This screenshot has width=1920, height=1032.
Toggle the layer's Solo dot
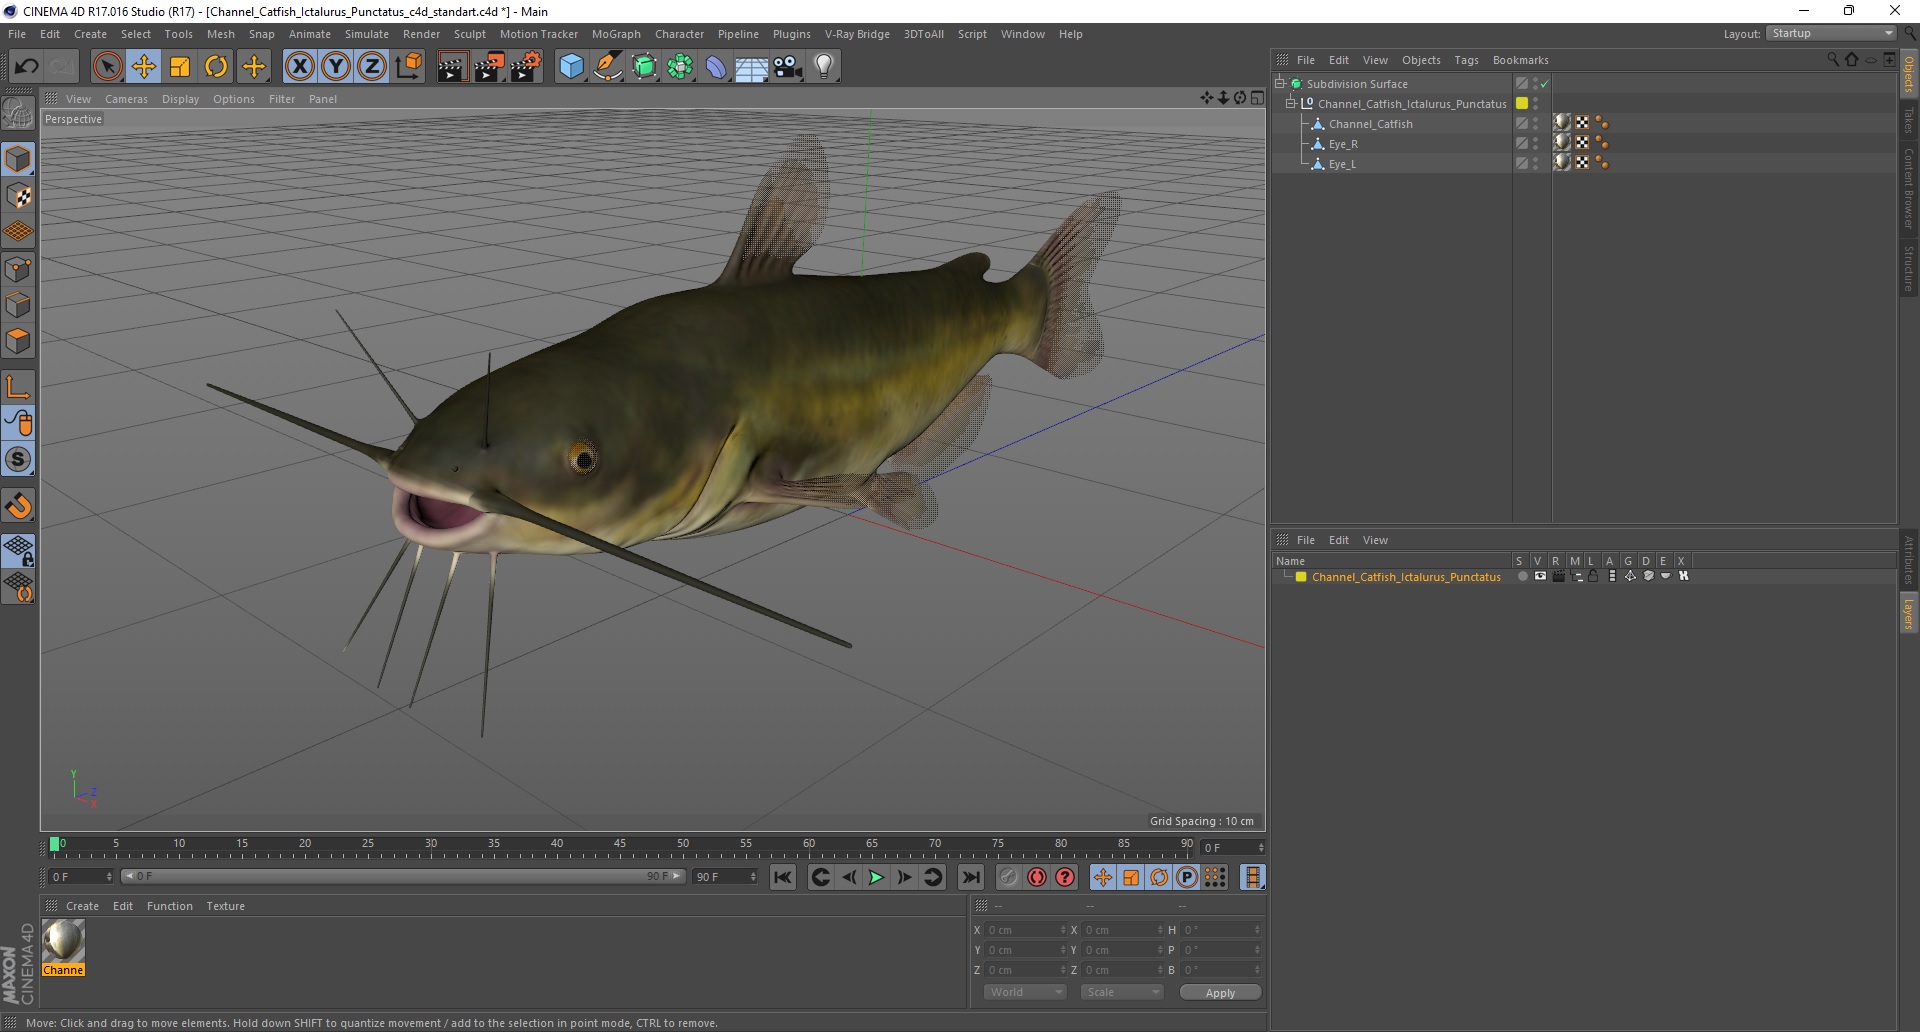tap(1522, 576)
